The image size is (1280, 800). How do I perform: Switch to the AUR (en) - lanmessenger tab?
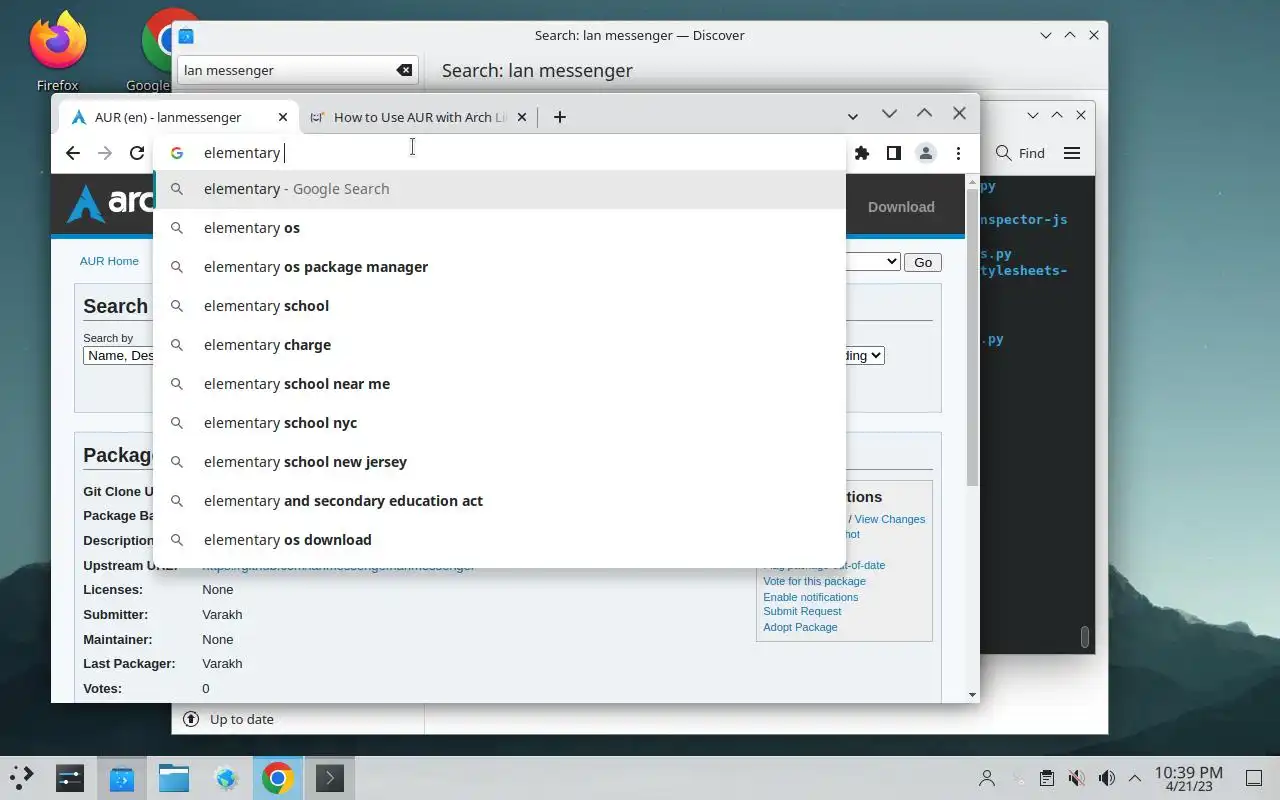point(180,117)
